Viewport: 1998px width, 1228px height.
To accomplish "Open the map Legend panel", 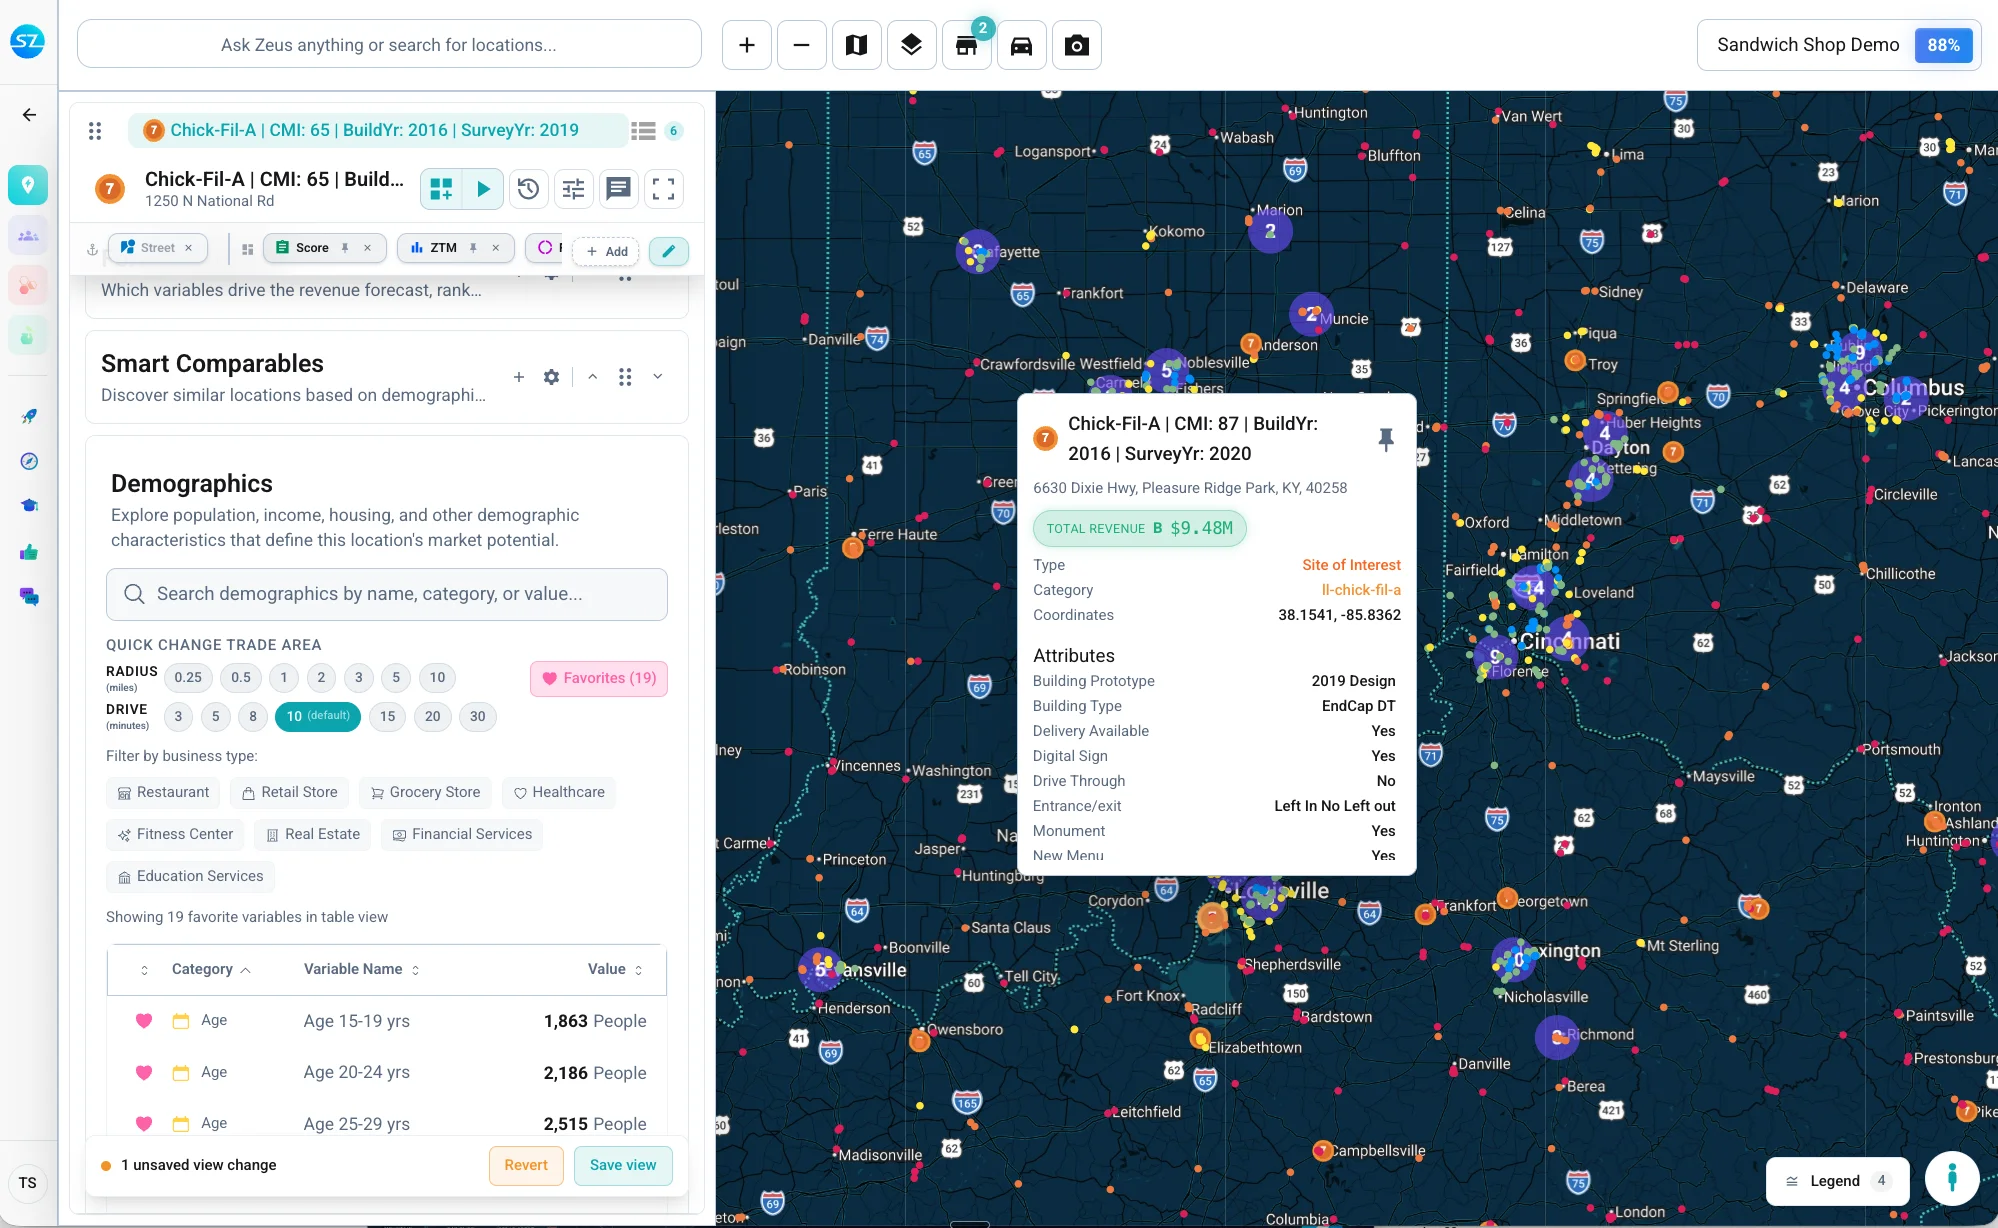I will pos(1838,1181).
